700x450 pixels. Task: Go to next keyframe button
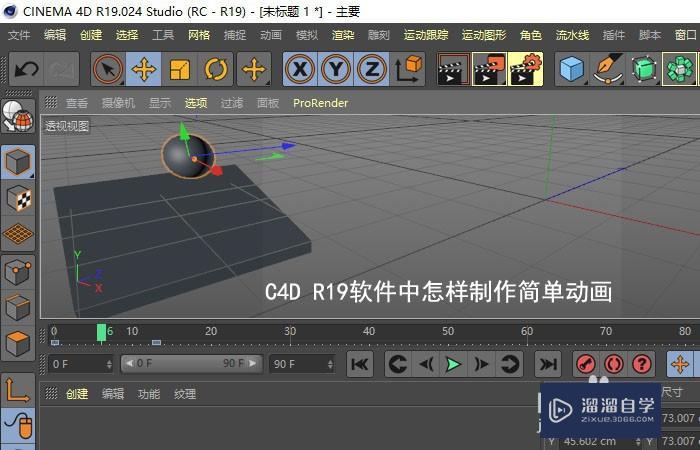coord(509,364)
